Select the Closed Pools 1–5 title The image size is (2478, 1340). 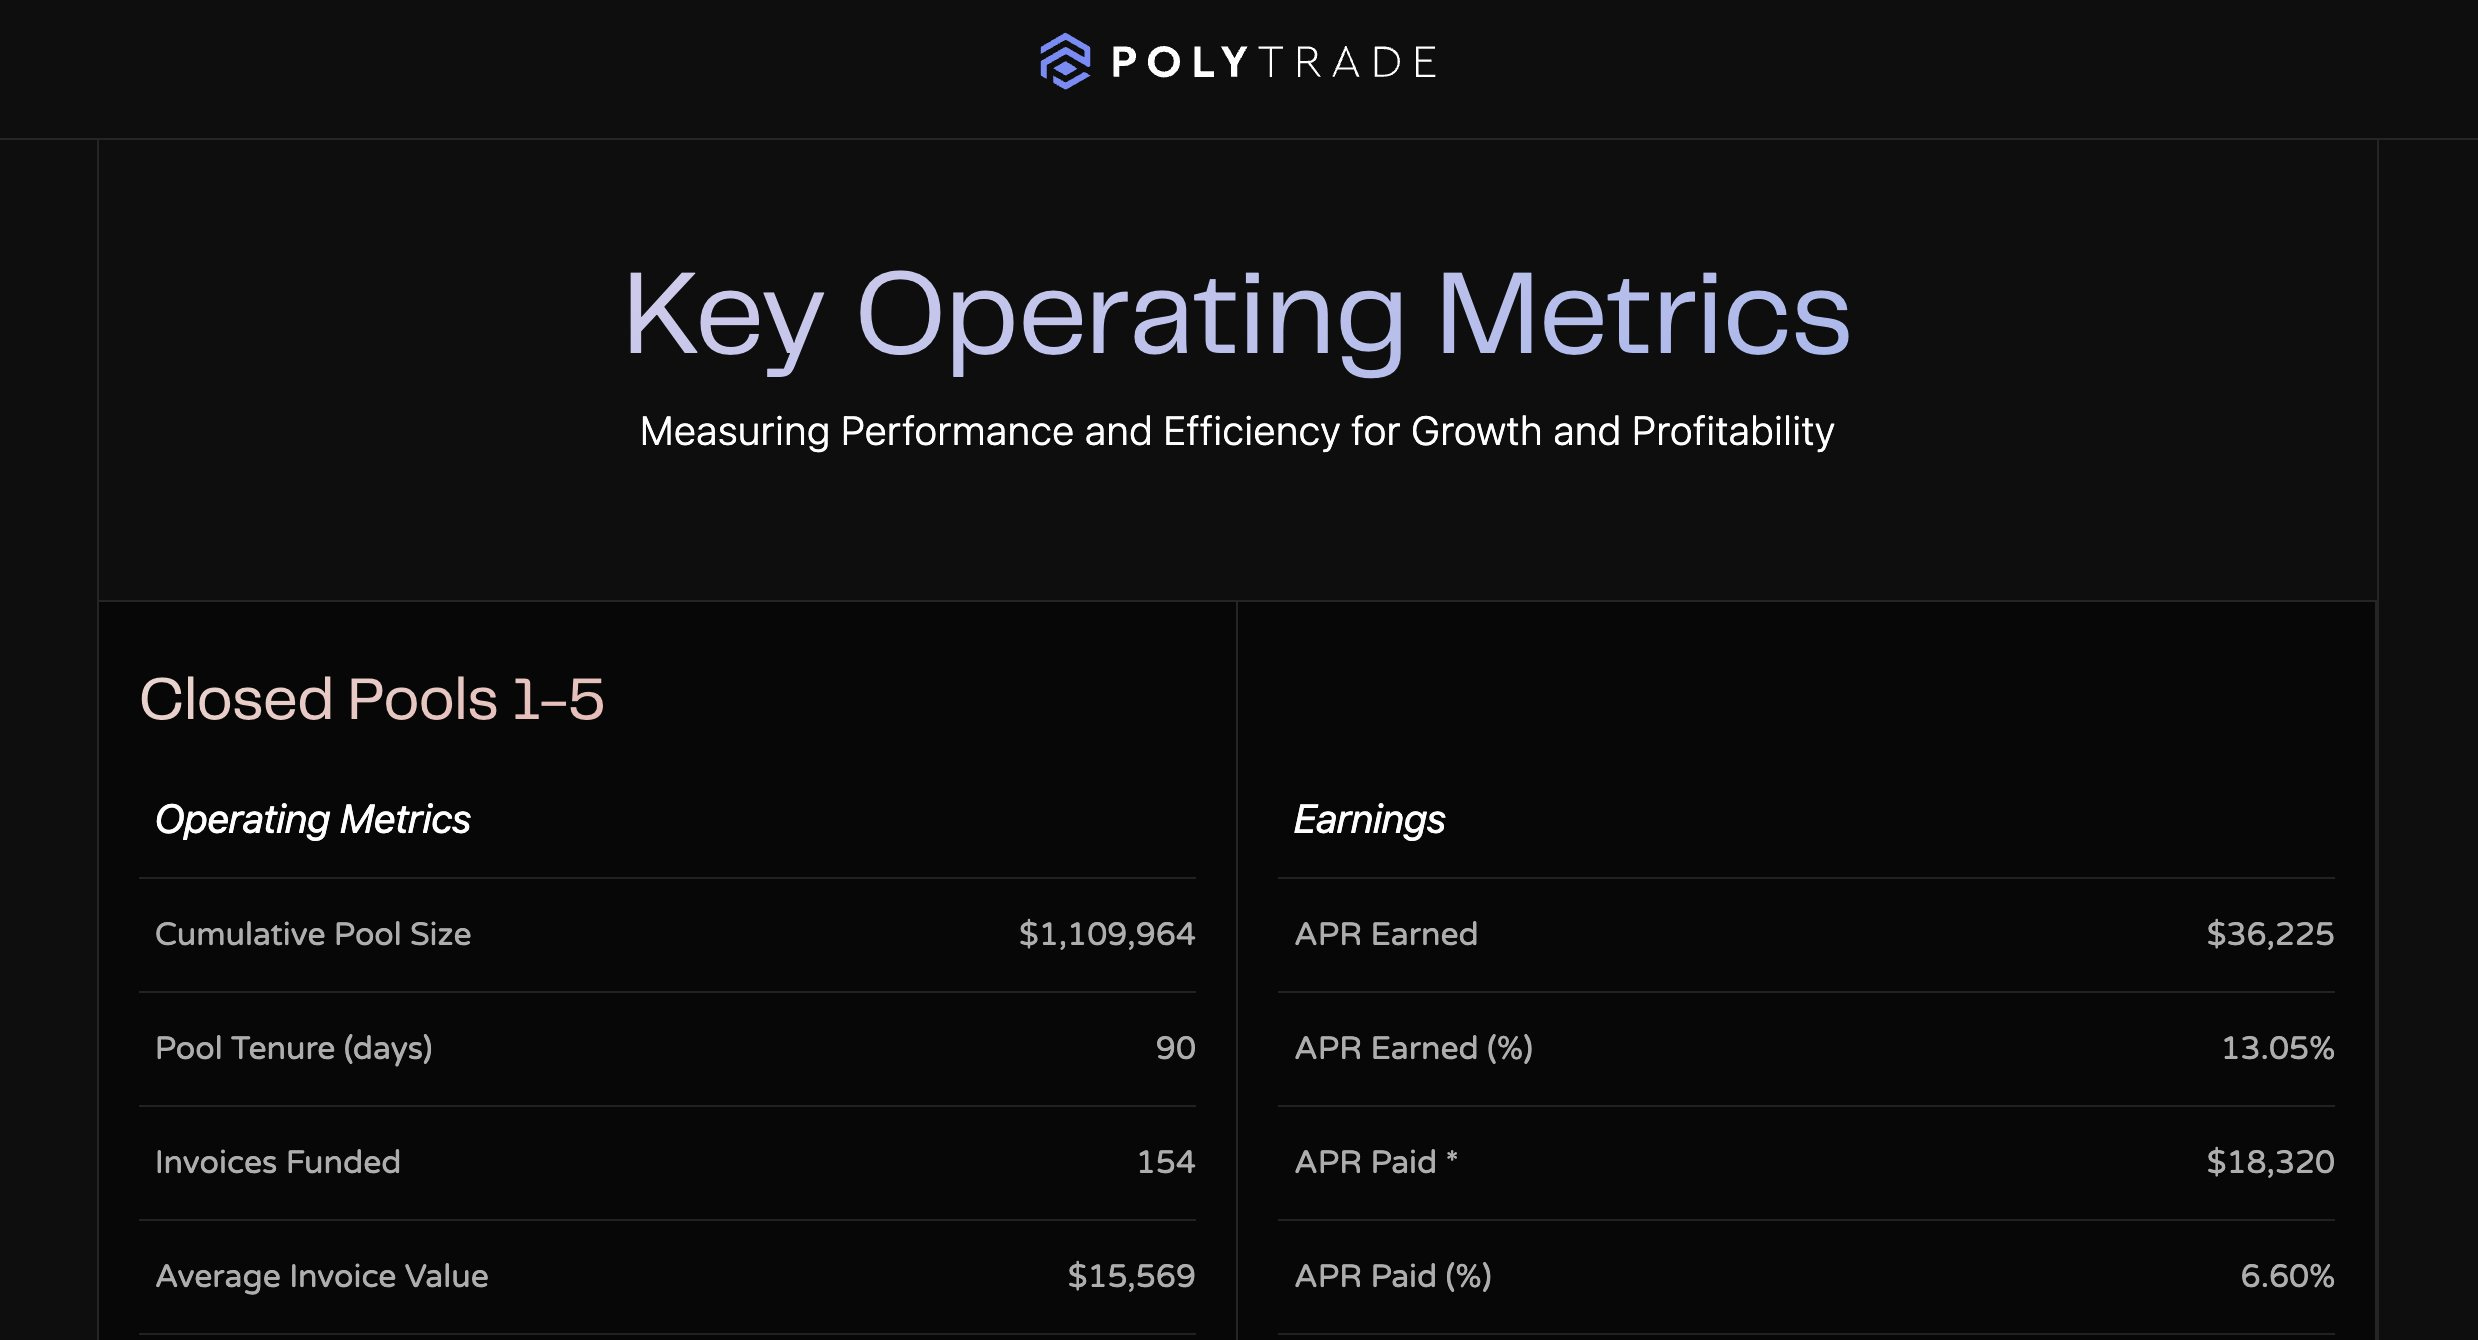pos(372,698)
